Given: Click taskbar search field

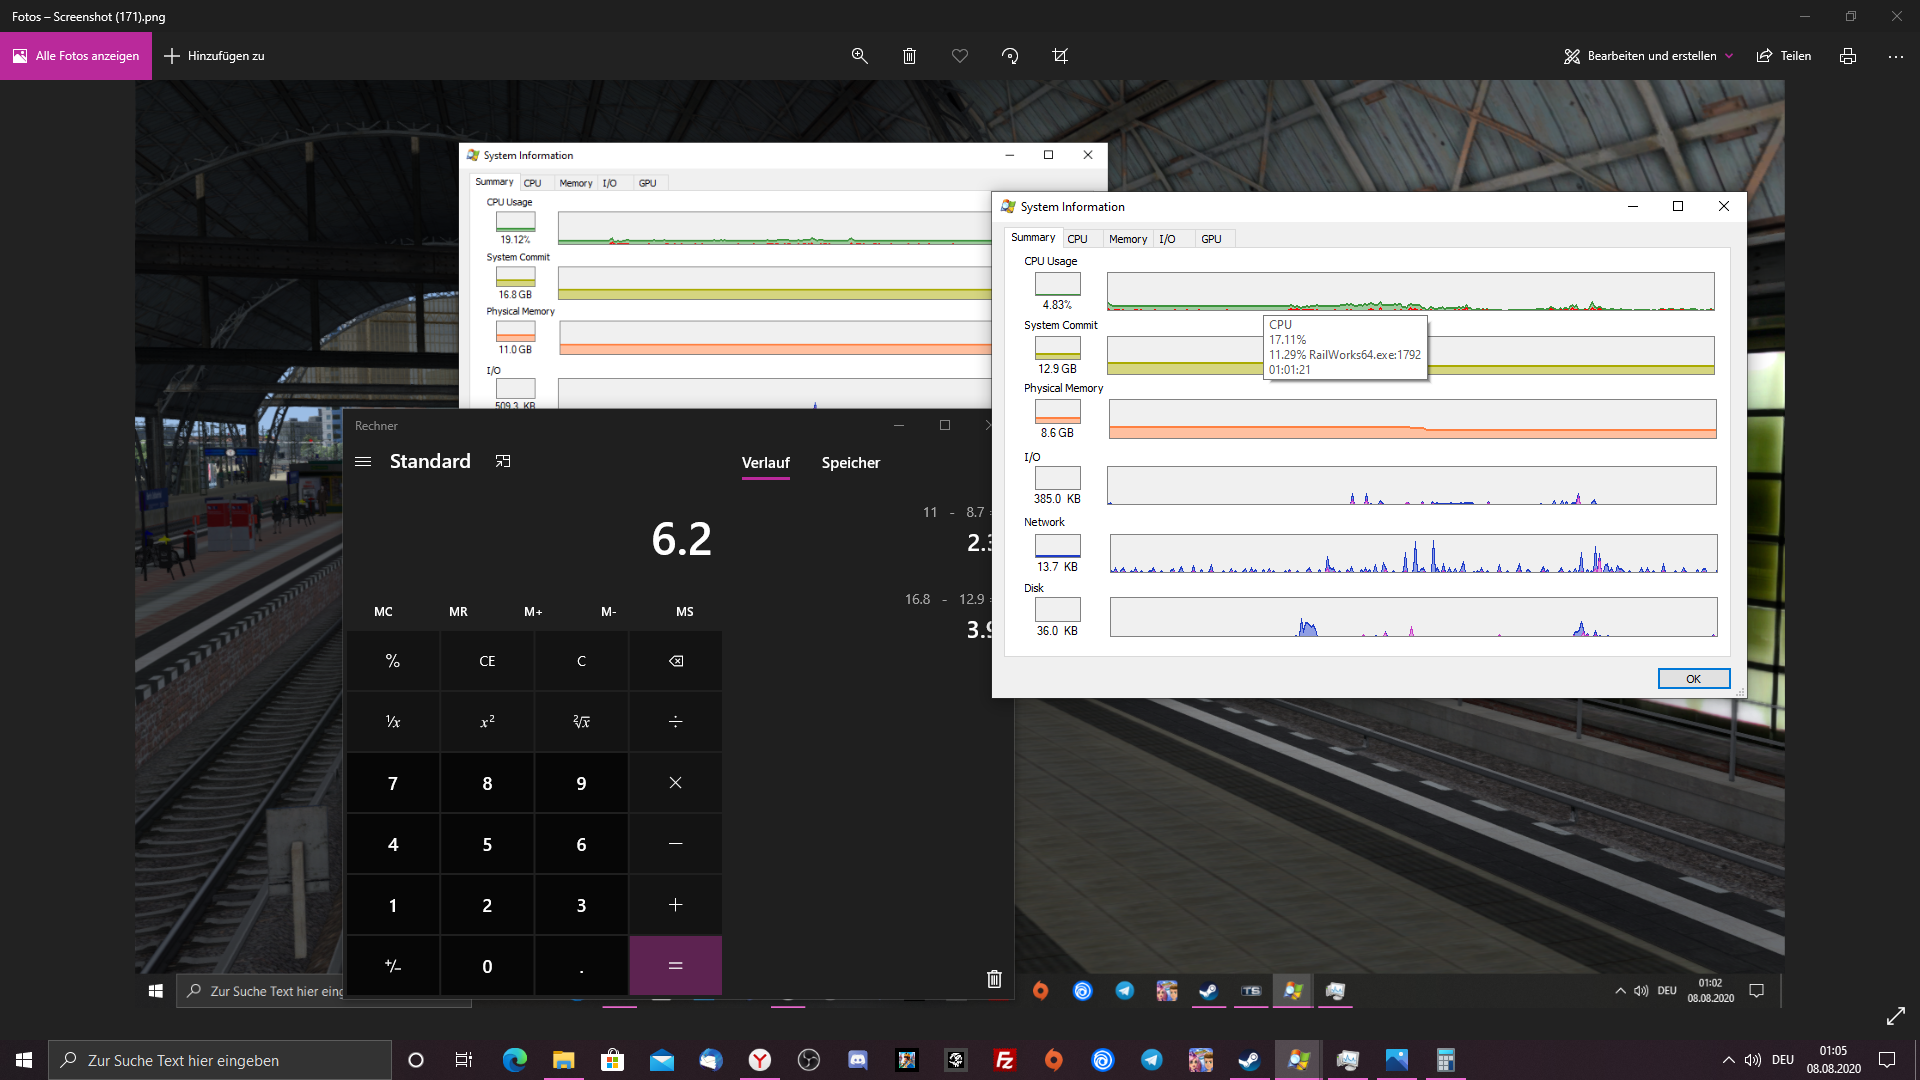Looking at the screenshot, I should pyautogui.click(x=220, y=1060).
